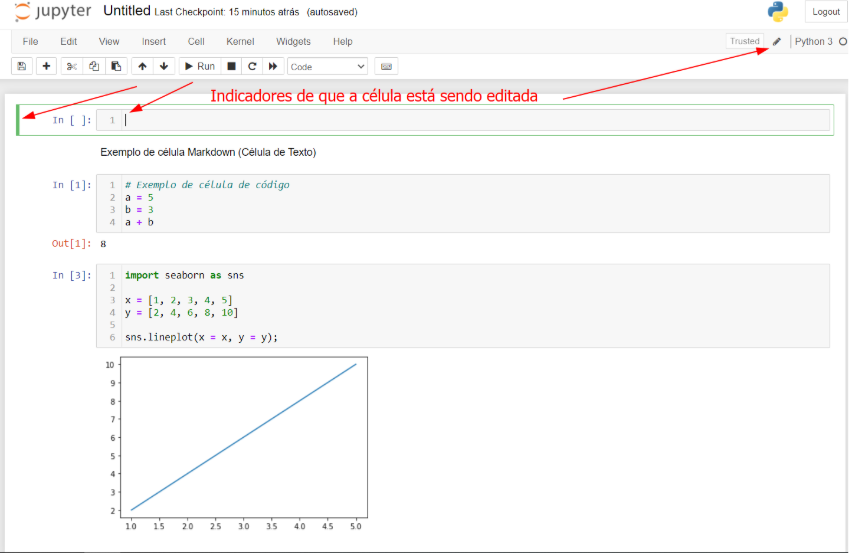Open the Cell menu
The width and height of the screenshot is (849, 553).
tap(196, 42)
